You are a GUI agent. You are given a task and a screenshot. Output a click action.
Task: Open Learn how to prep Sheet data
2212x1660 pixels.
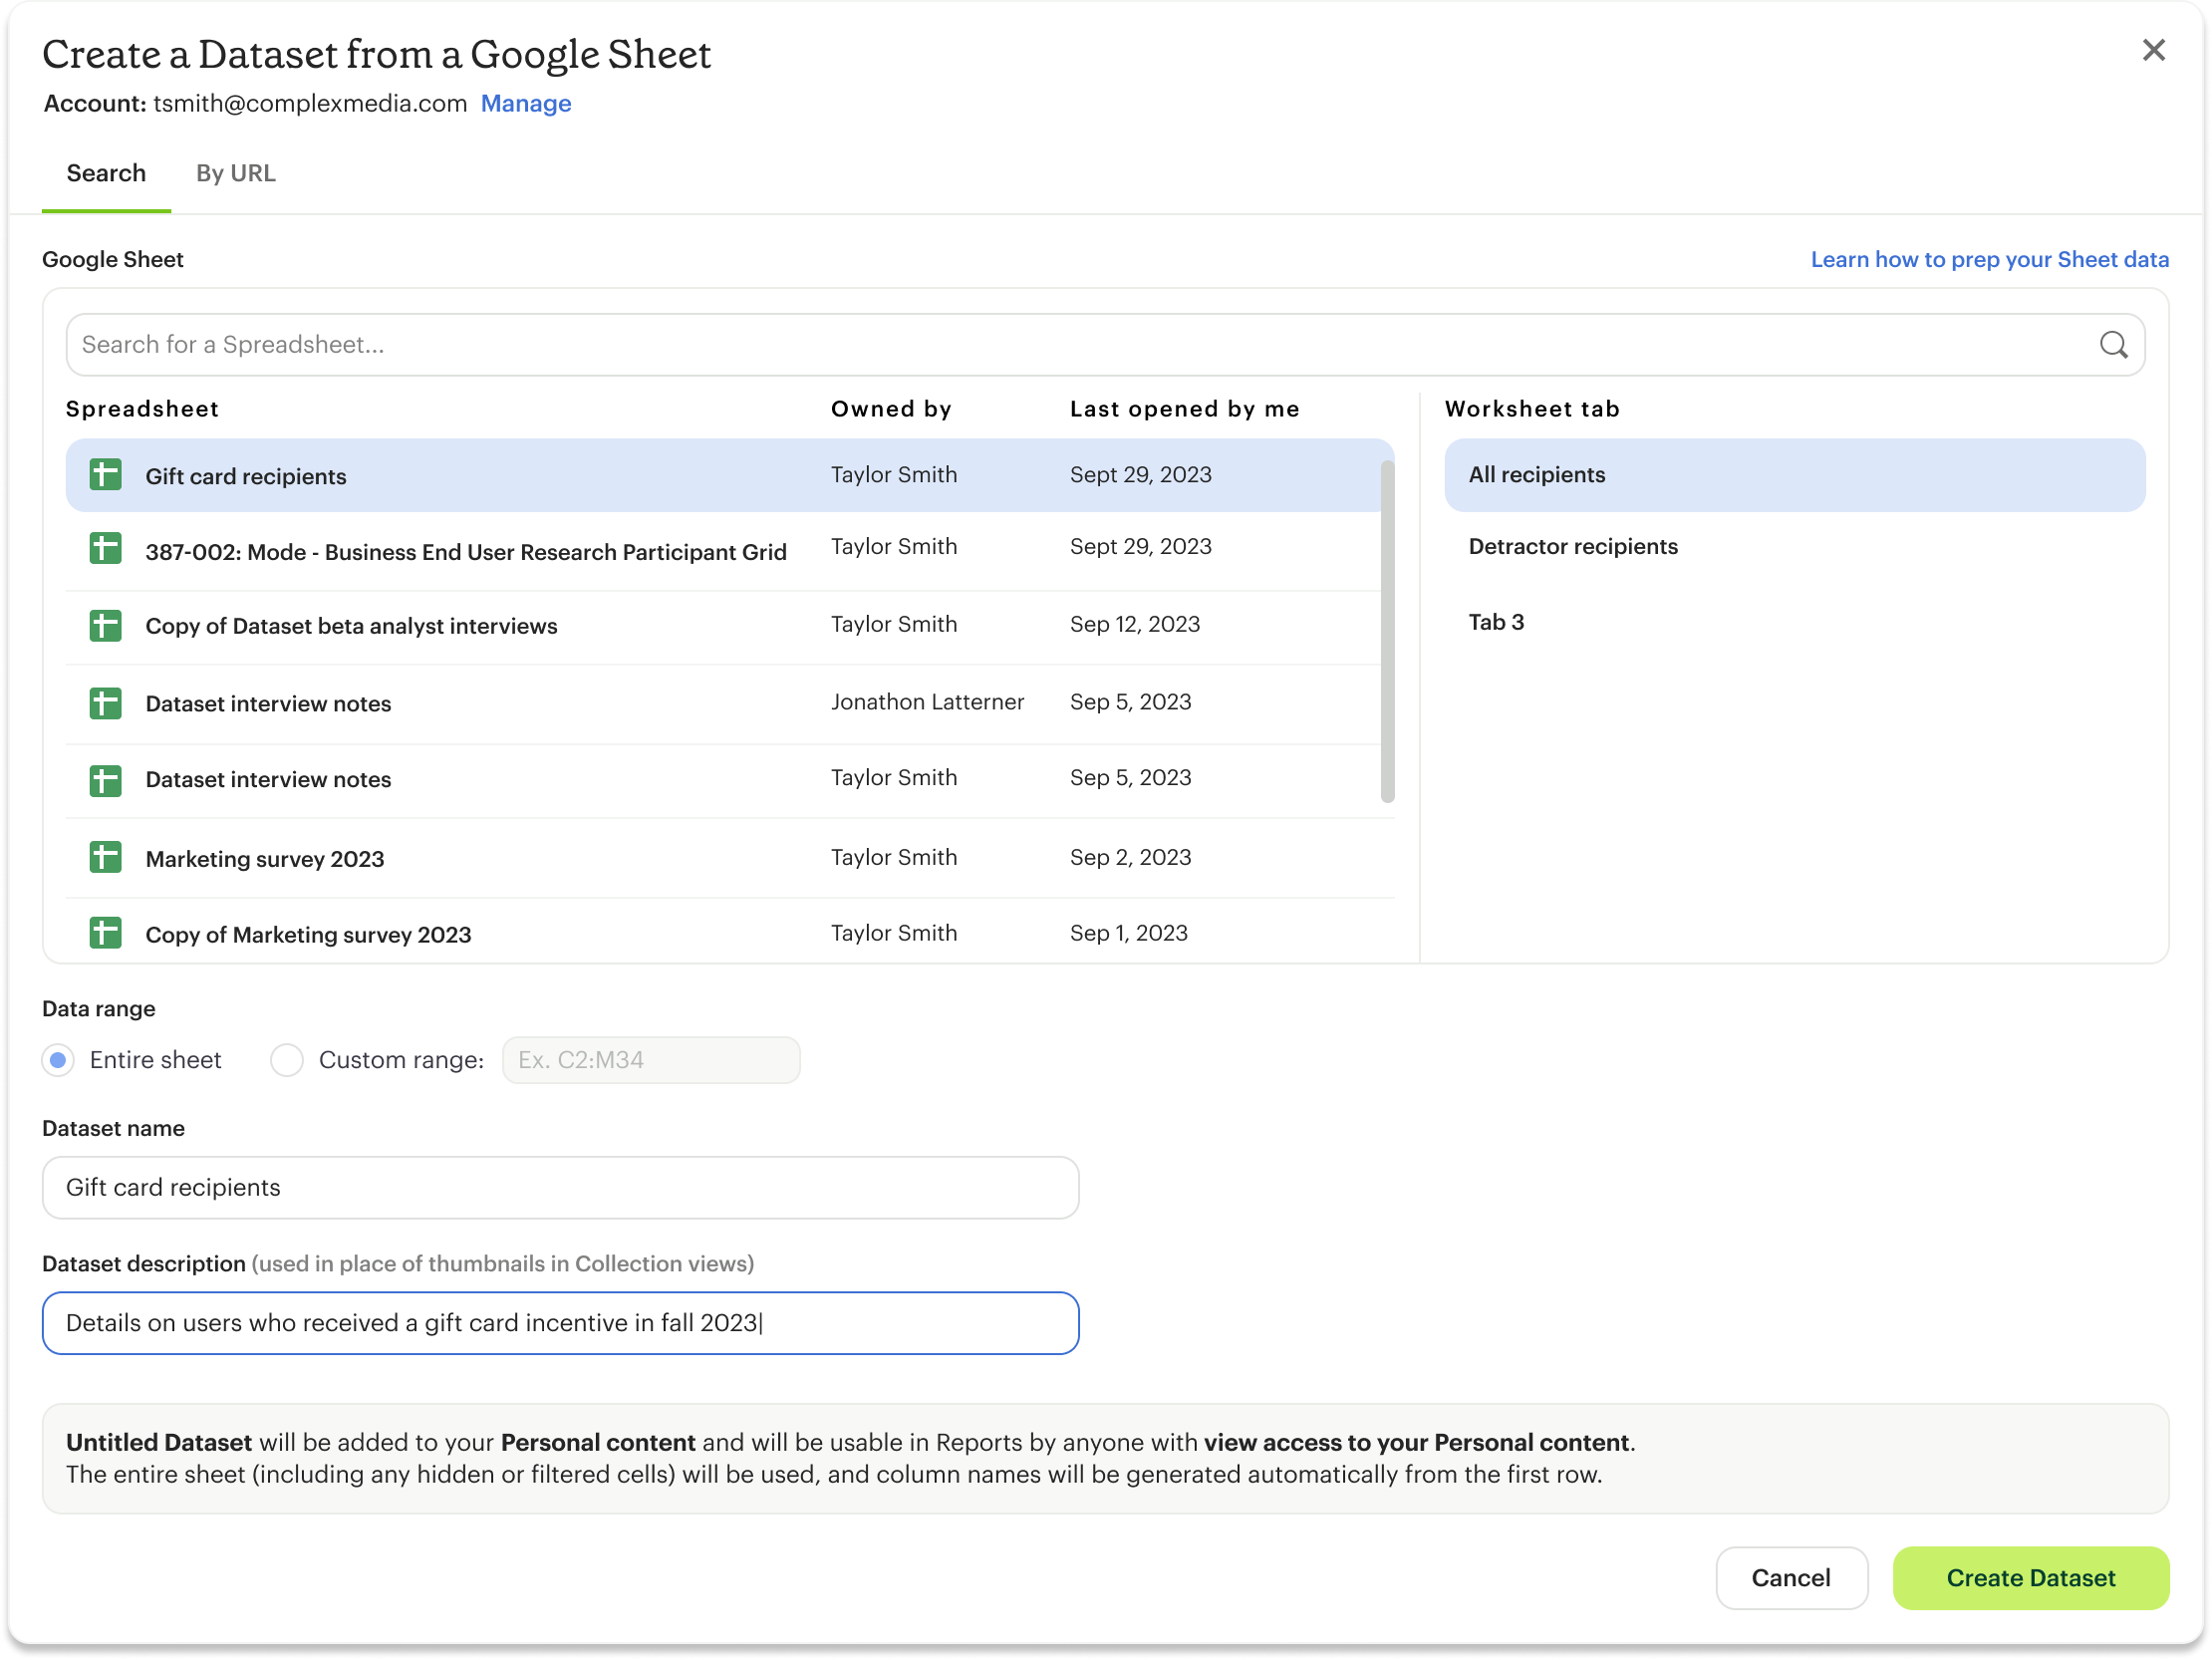[x=1988, y=260]
